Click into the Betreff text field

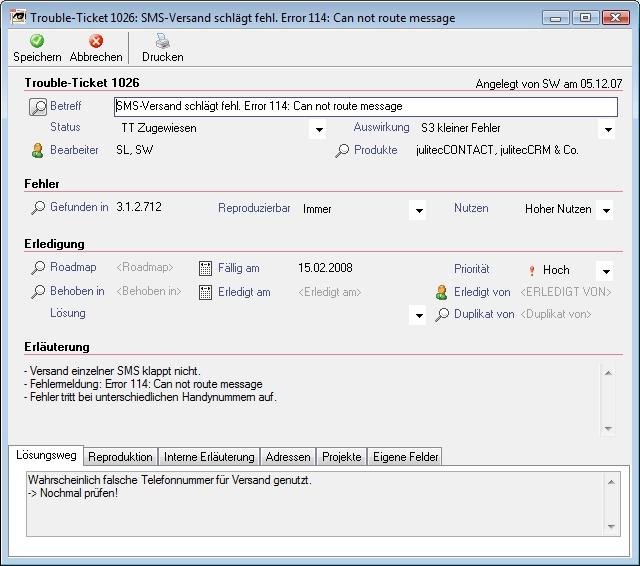pos(365,106)
